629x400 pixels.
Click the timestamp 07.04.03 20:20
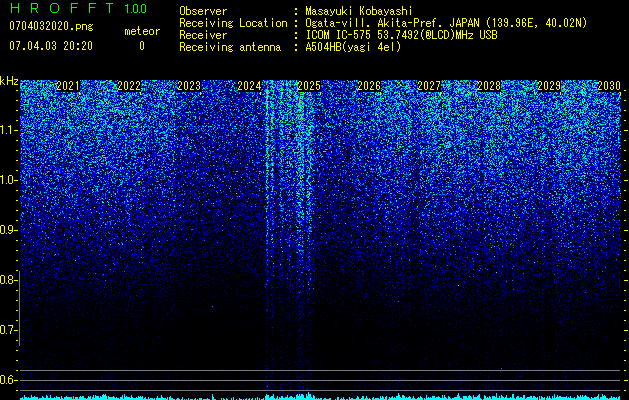point(51,46)
